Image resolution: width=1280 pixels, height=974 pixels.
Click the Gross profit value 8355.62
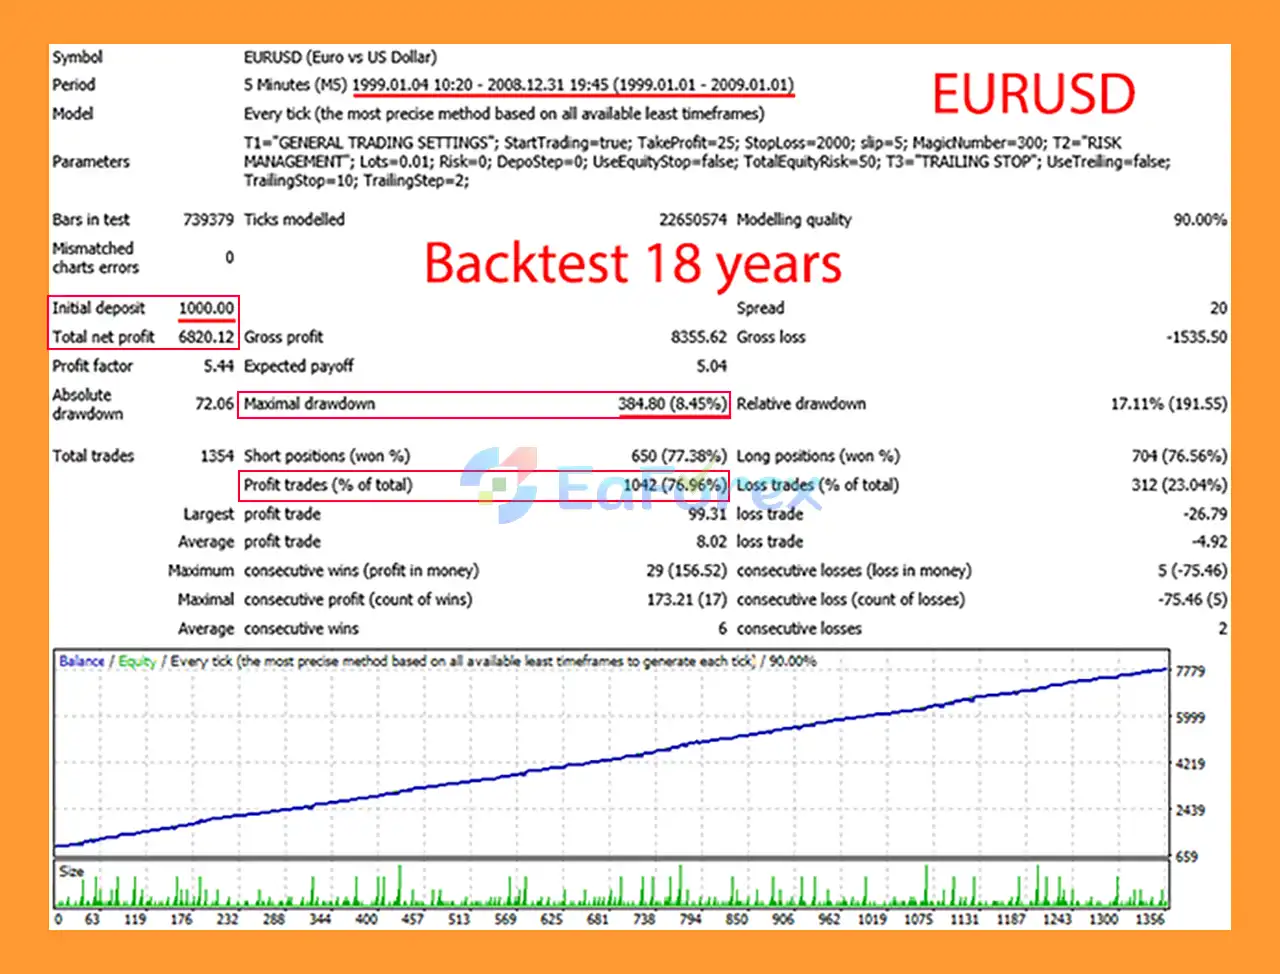pyautogui.click(x=698, y=337)
